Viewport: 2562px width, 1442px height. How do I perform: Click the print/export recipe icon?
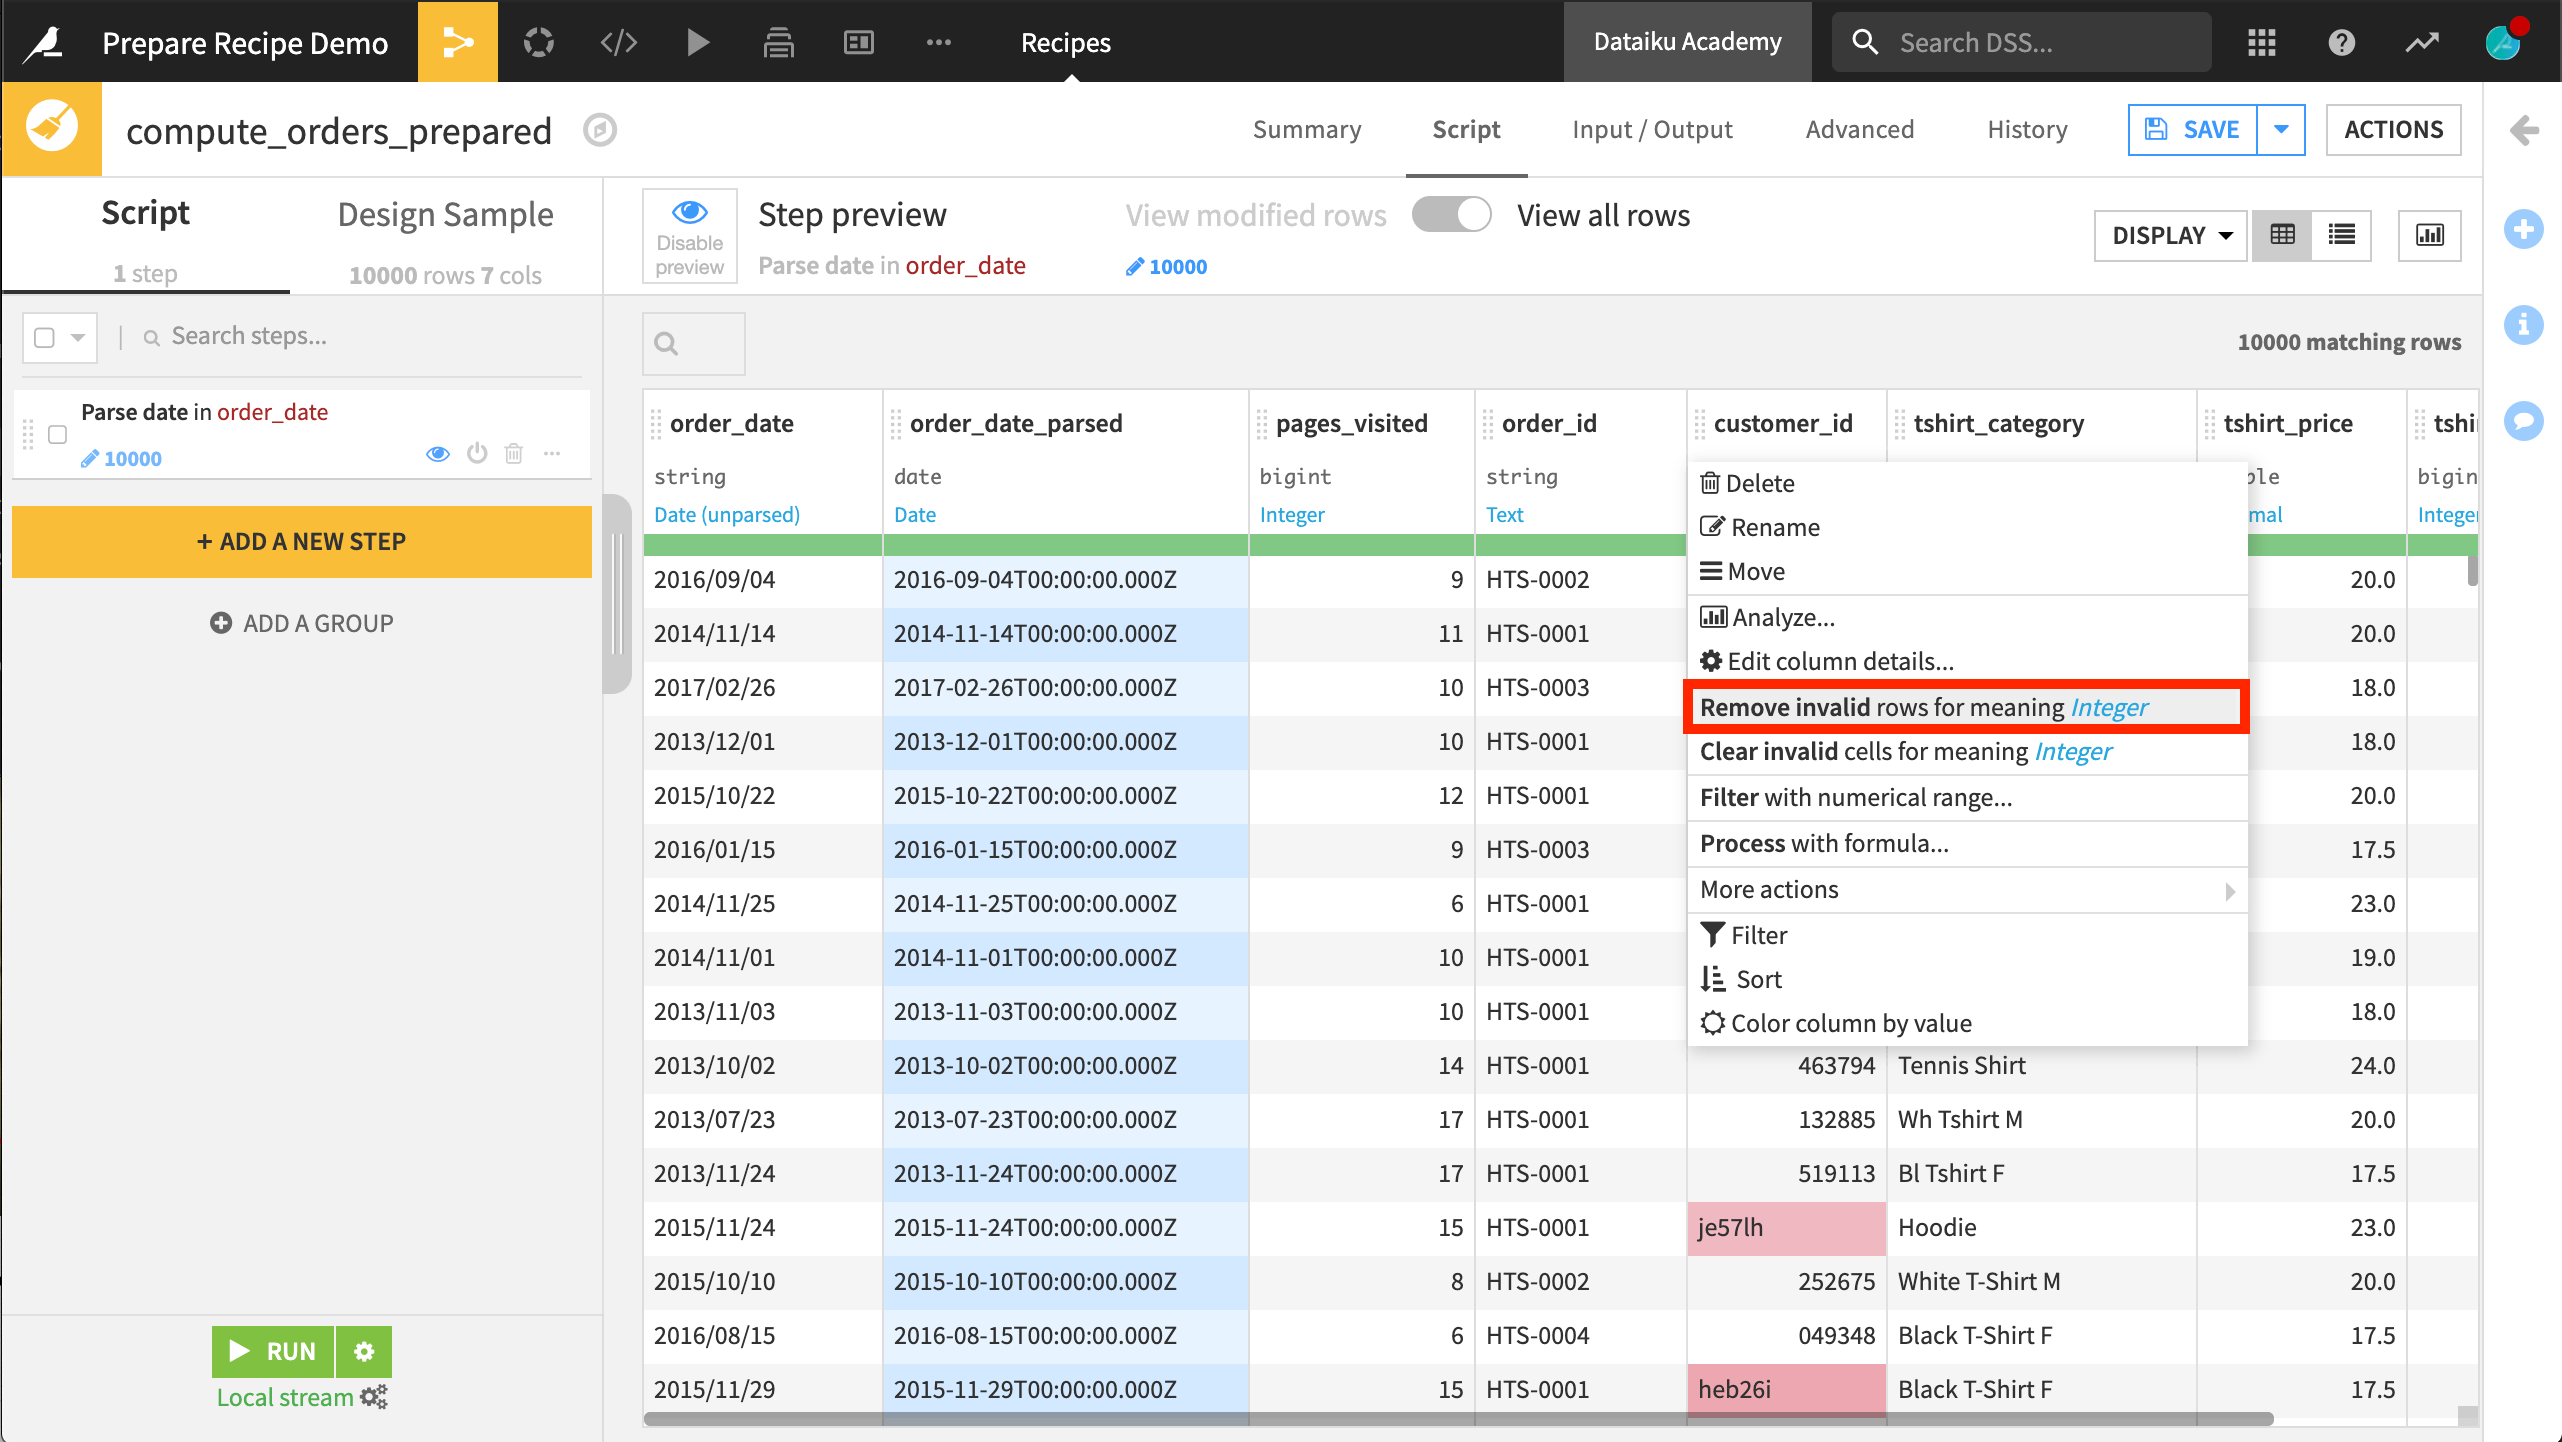pyautogui.click(x=780, y=40)
